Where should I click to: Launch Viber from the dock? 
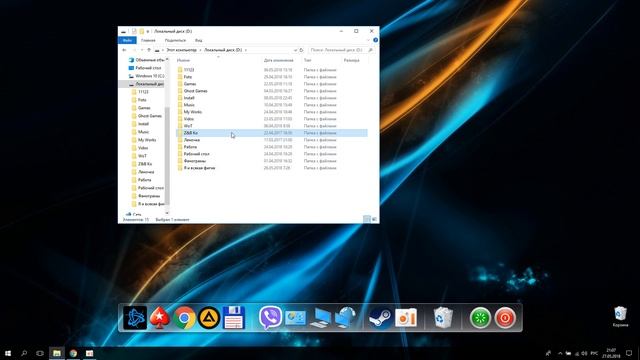coord(270,318)
